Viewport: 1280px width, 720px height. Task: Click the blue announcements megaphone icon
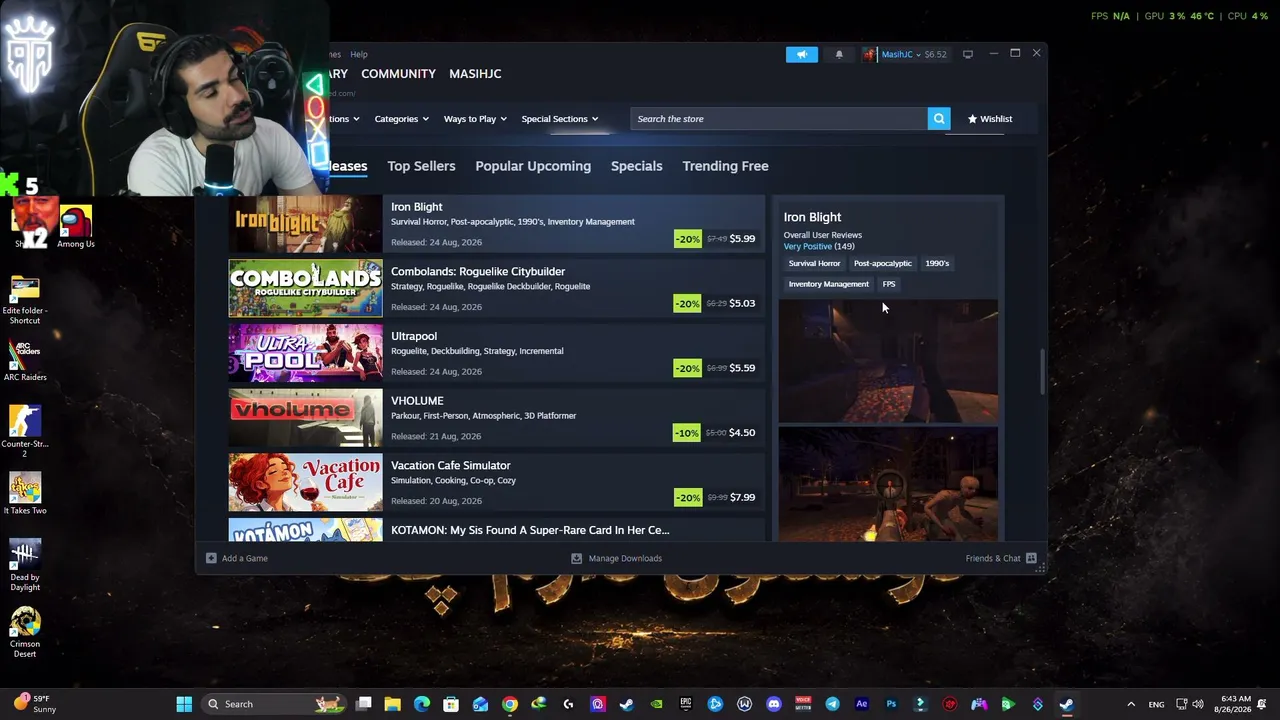pyautogui.click(x=801, y=54)
